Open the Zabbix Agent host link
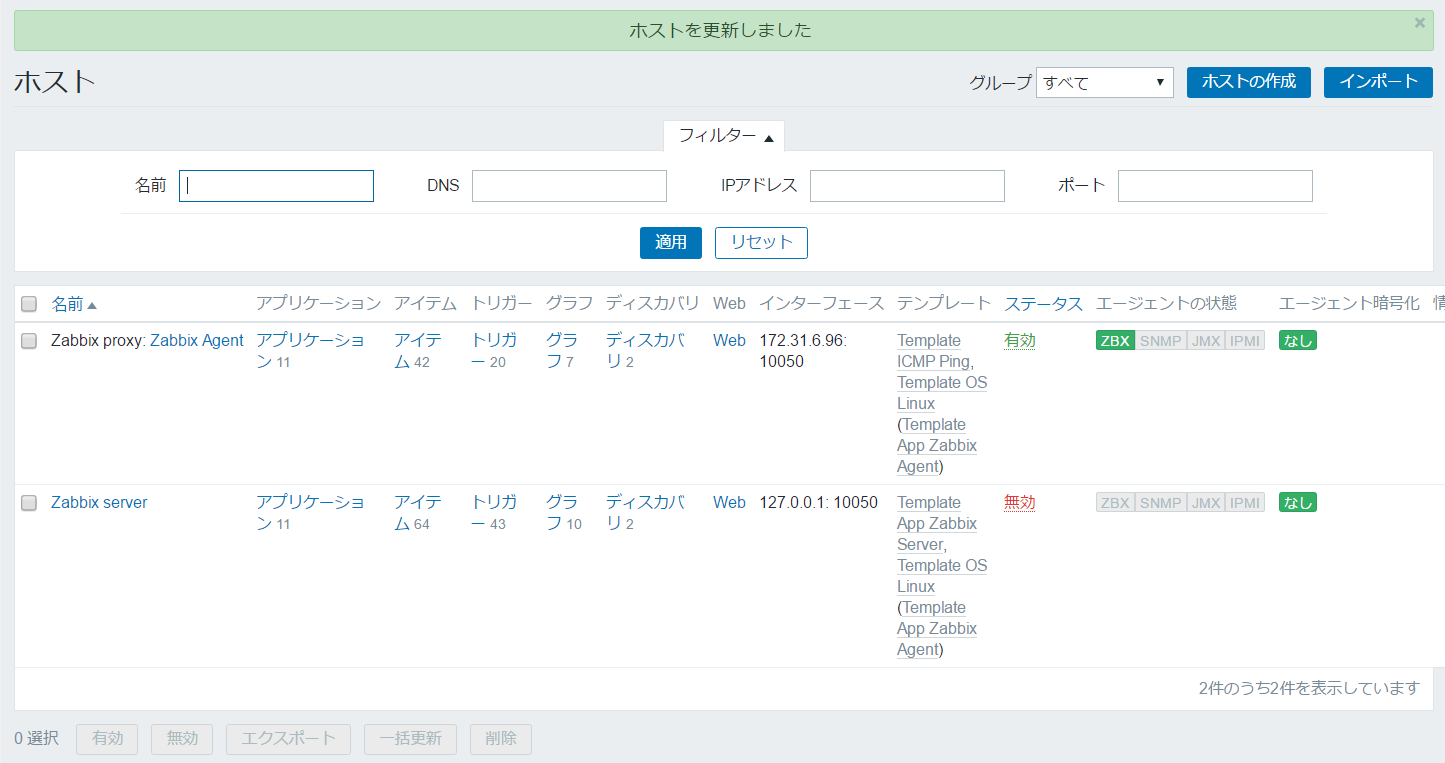Image resolution: width=1445 pixels, height=763 pixels. click(197, 341)
